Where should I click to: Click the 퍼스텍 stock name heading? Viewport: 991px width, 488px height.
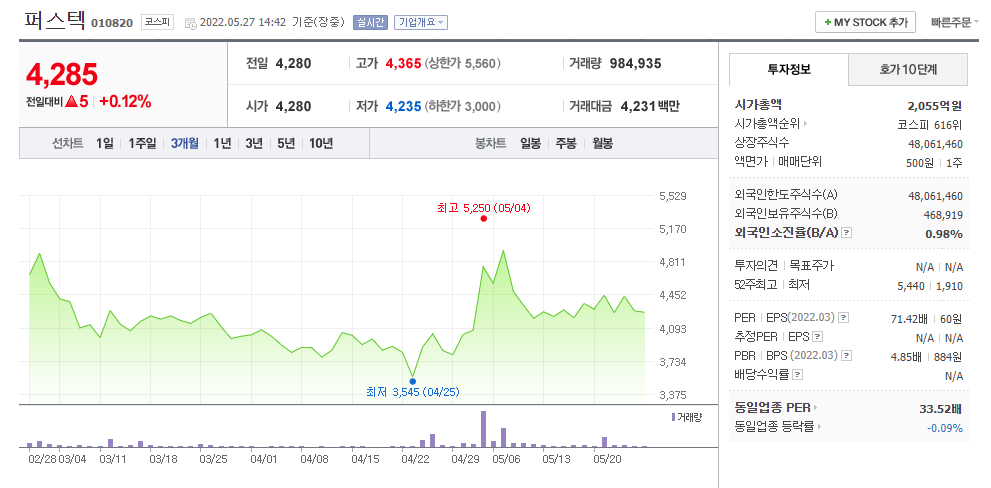coord(55,20)
